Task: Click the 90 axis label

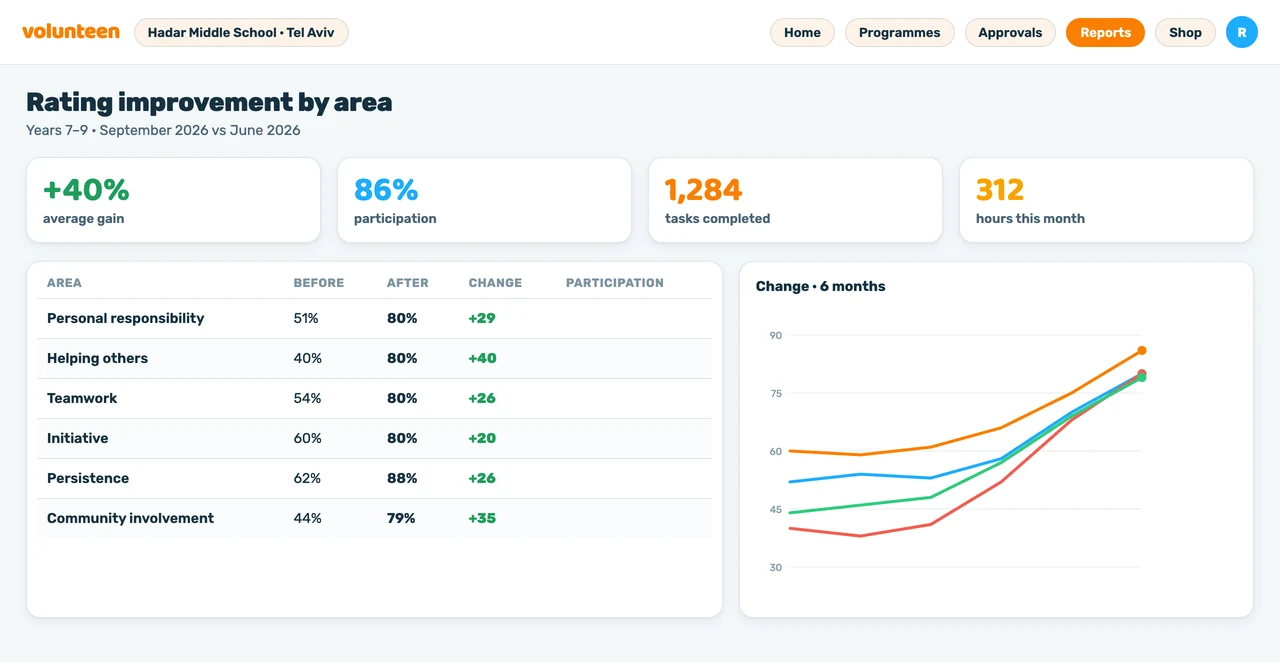Action: pyautogui.click(x=776, y=335)
